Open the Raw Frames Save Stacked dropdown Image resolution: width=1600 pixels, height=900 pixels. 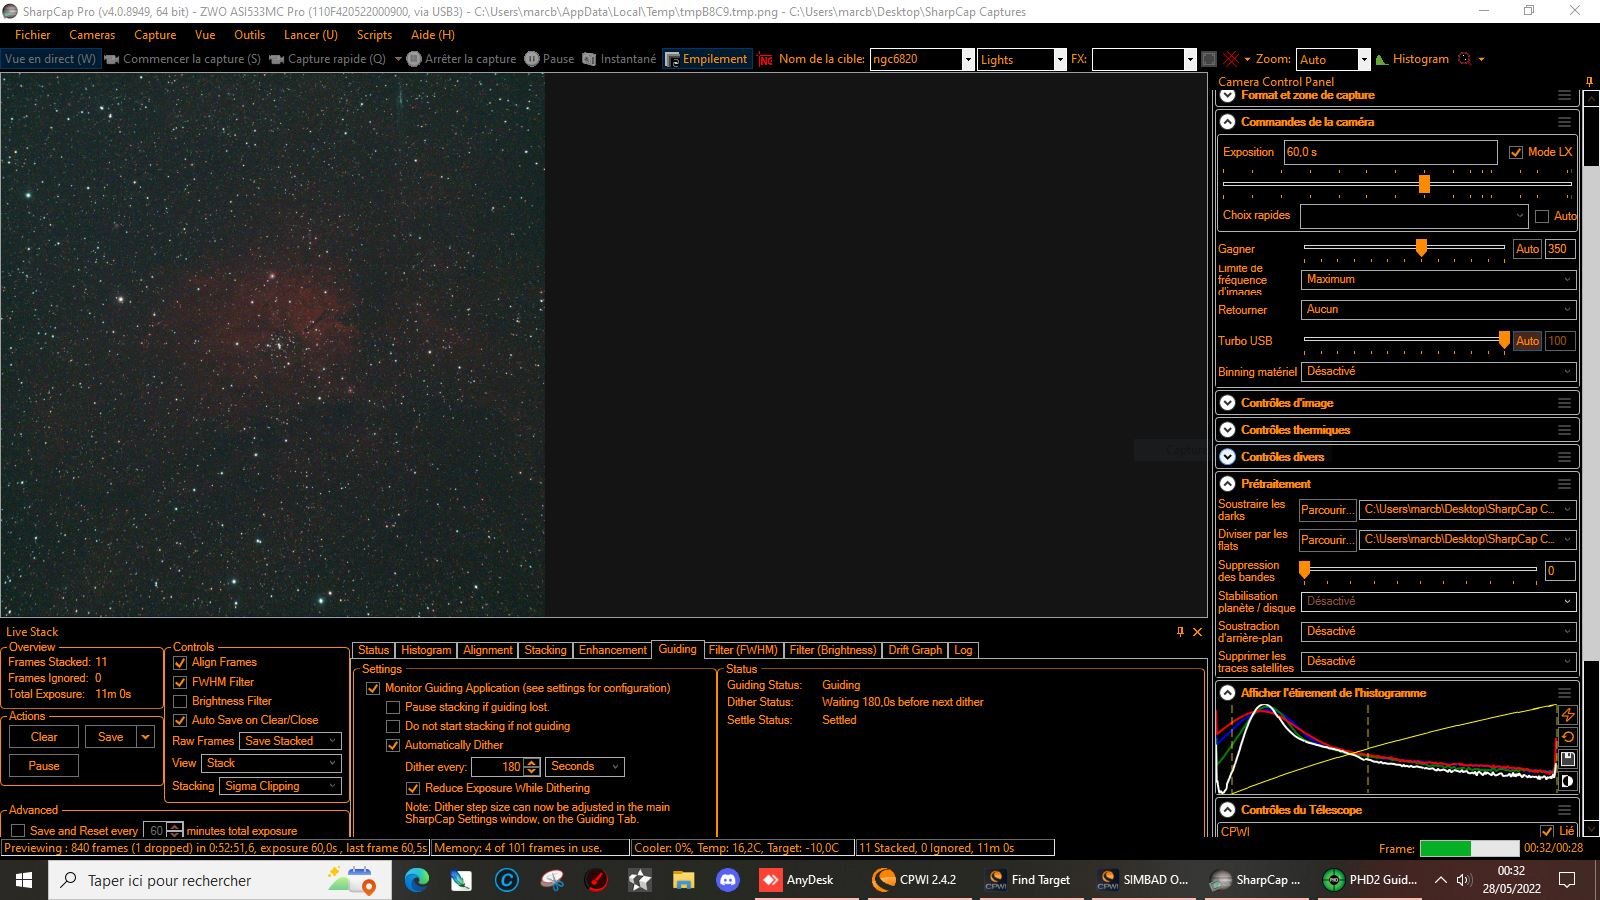[291, 741]
